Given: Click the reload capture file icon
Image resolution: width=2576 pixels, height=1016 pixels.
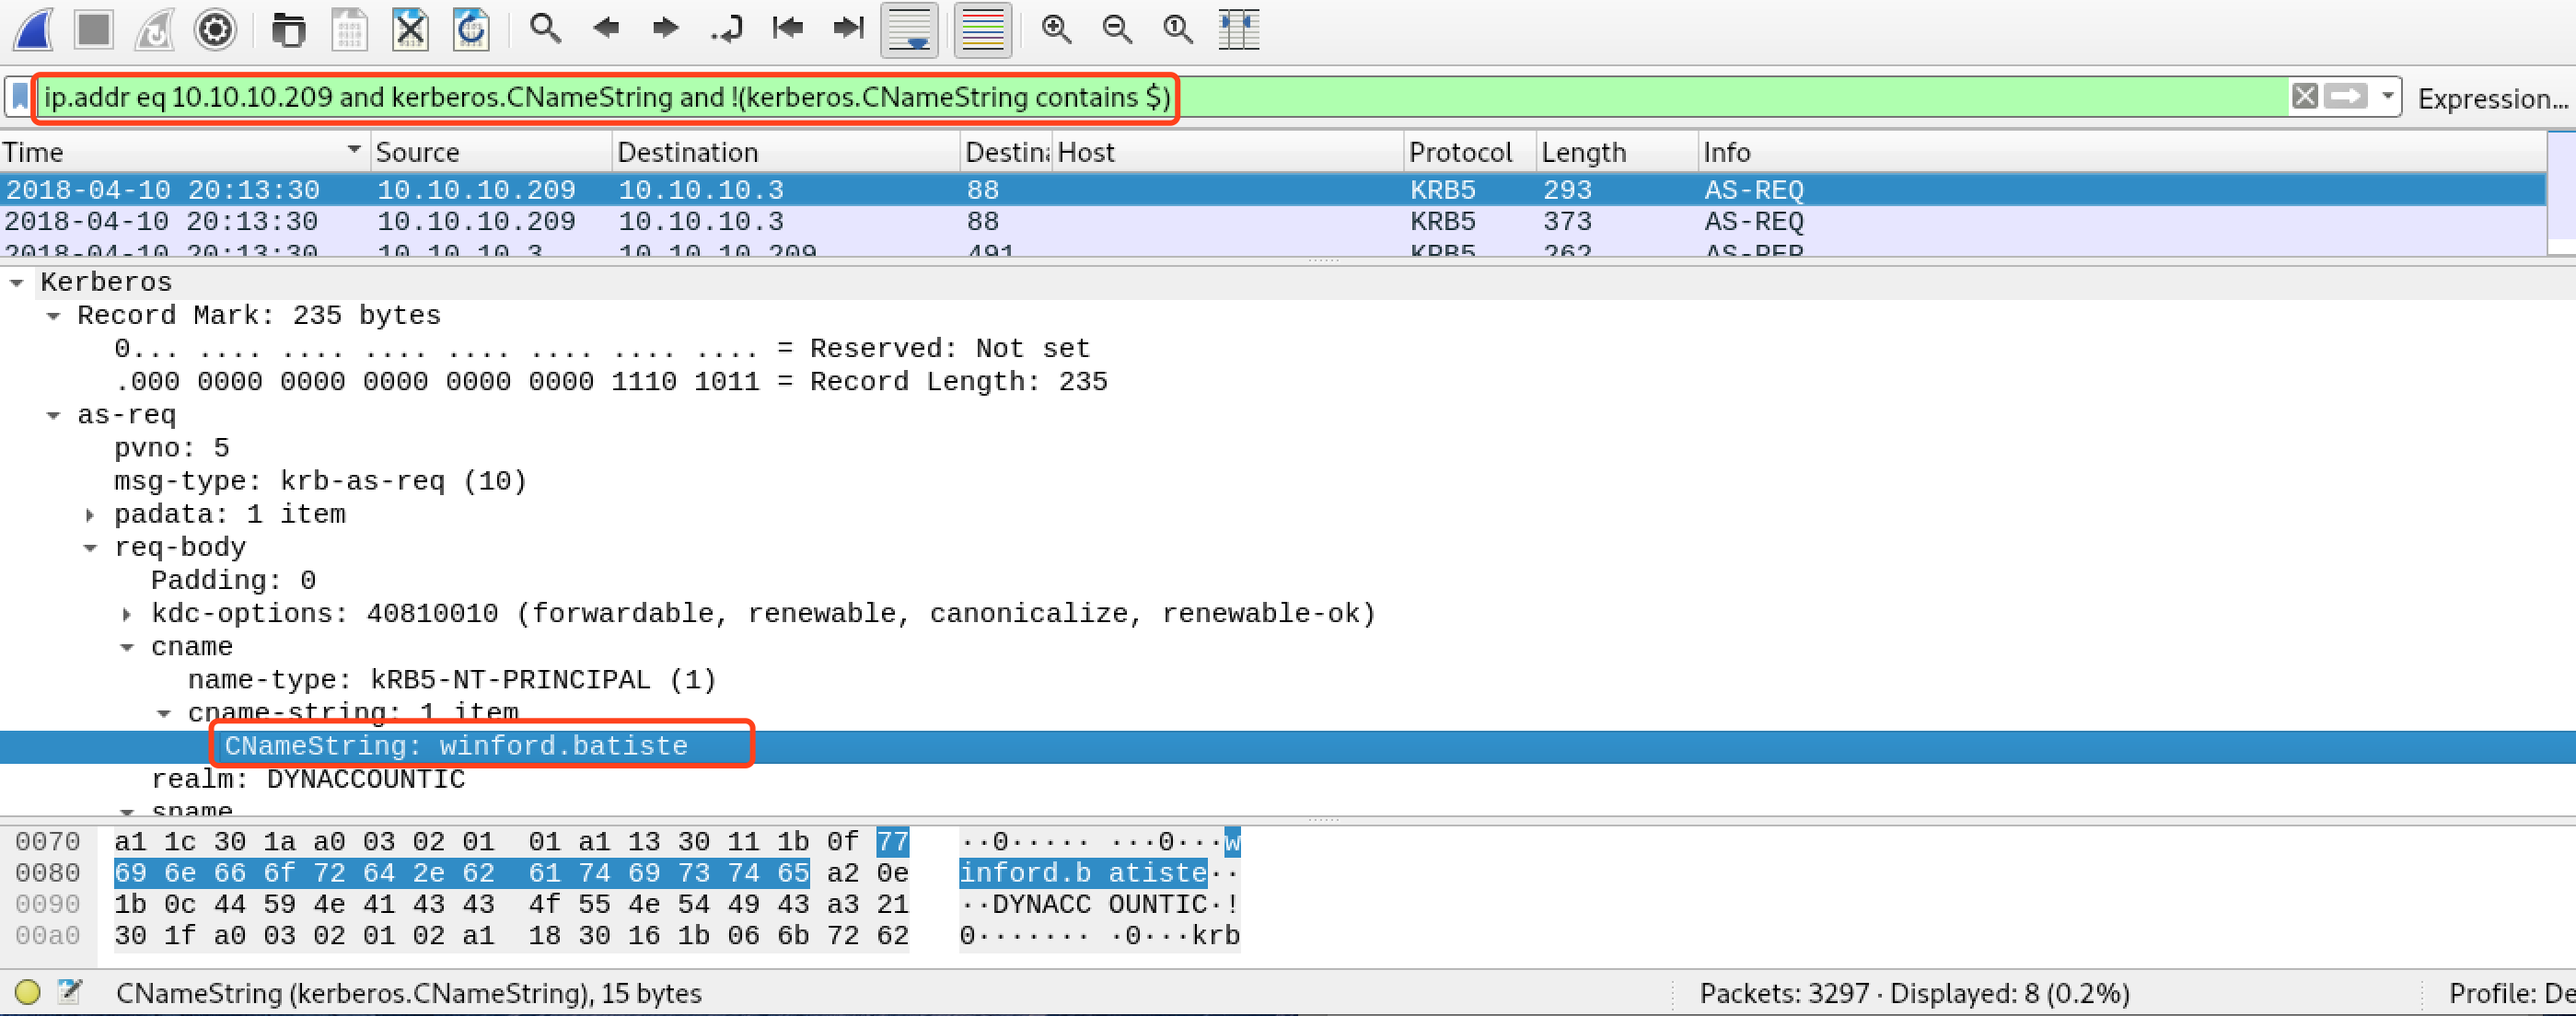Looking at the screenshot, I should (x=471, y=29).
